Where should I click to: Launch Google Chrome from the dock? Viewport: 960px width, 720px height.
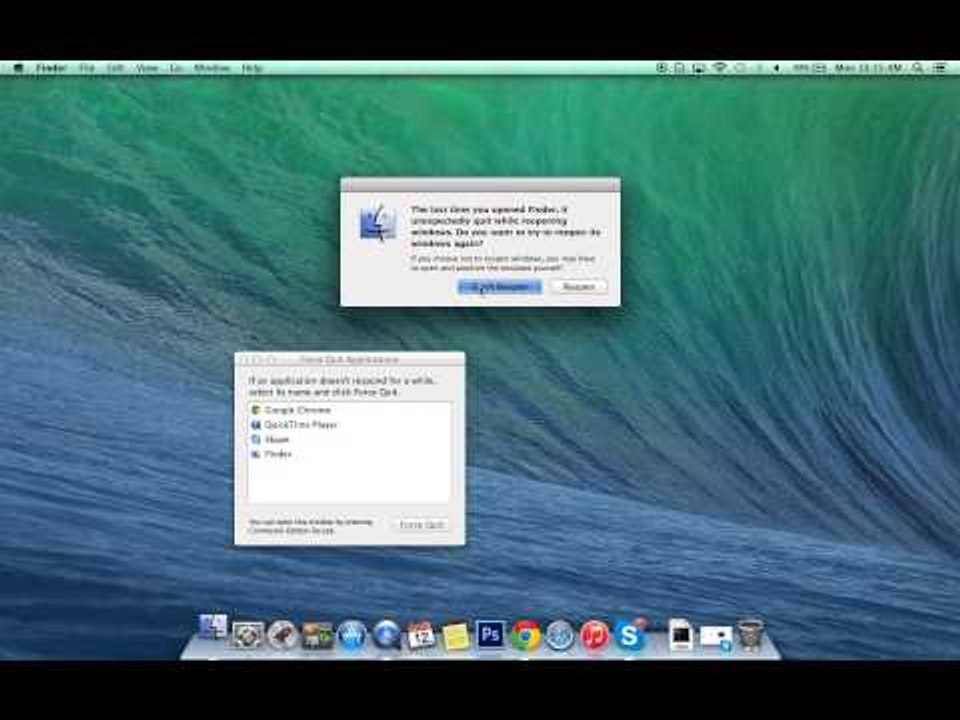[x=525, y=635]
